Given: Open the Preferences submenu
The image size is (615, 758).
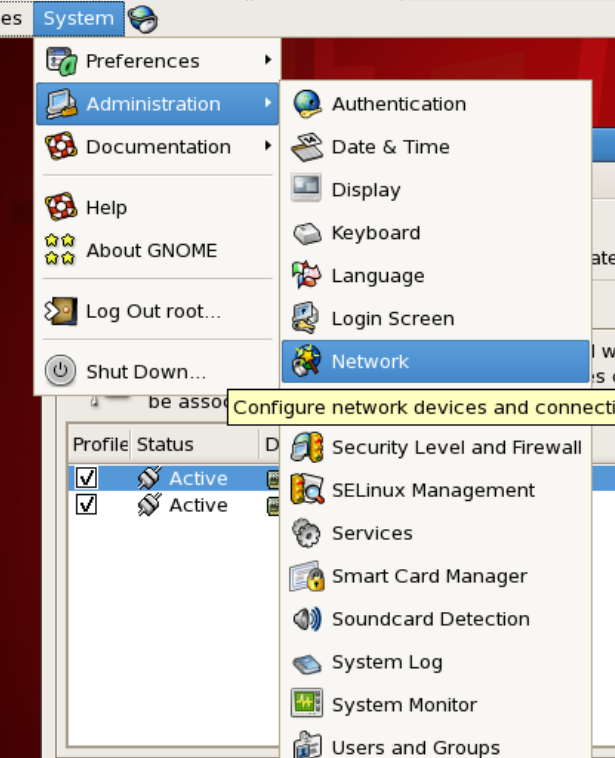Looking at the screenshot, I should pyautogui.click(x=157, y=61).
